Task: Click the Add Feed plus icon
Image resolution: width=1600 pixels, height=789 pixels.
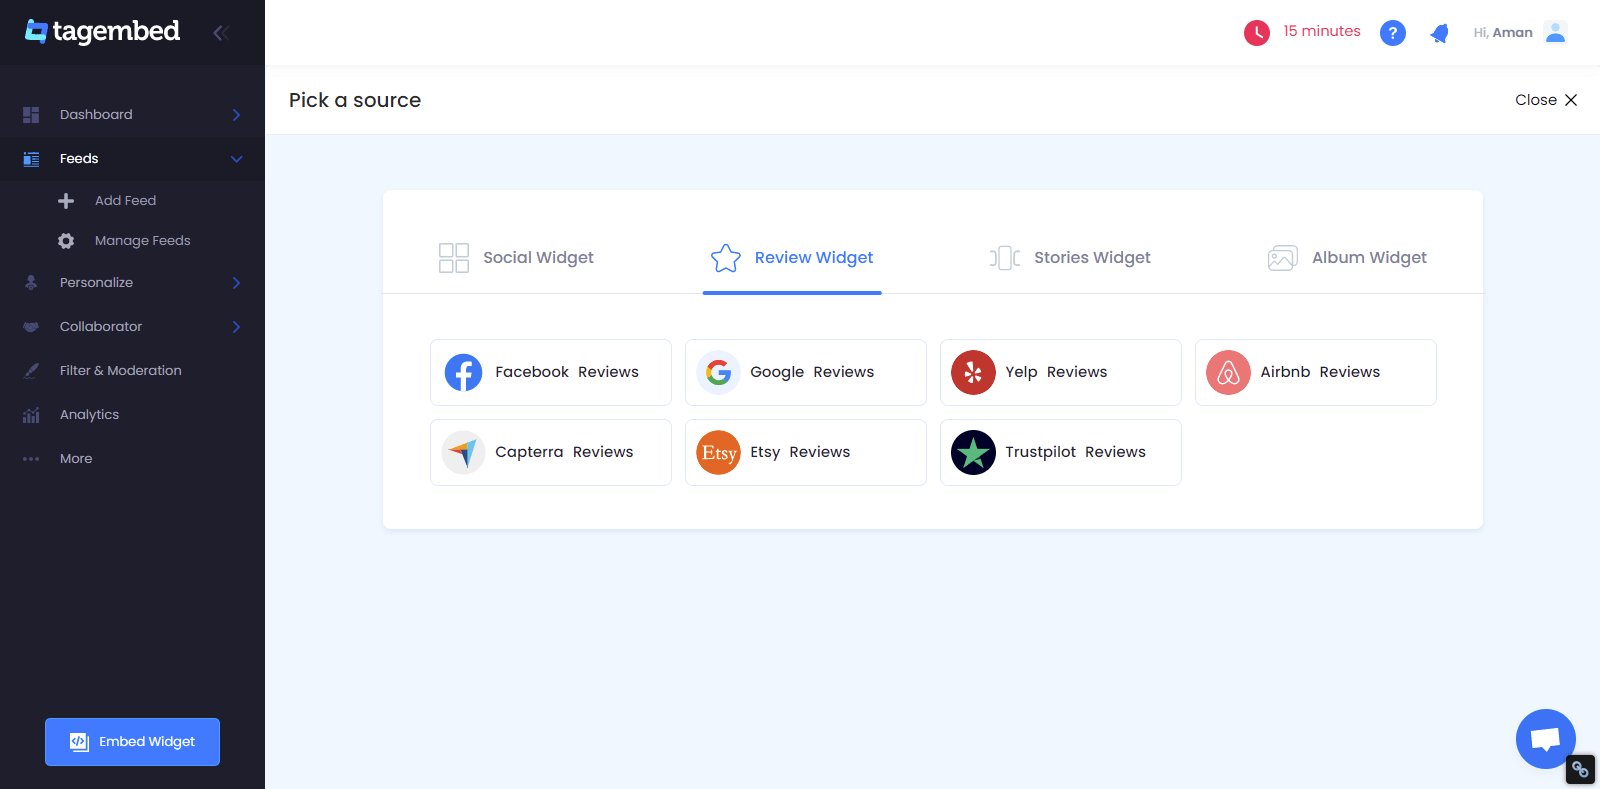Action: click(x=66, y=201)
